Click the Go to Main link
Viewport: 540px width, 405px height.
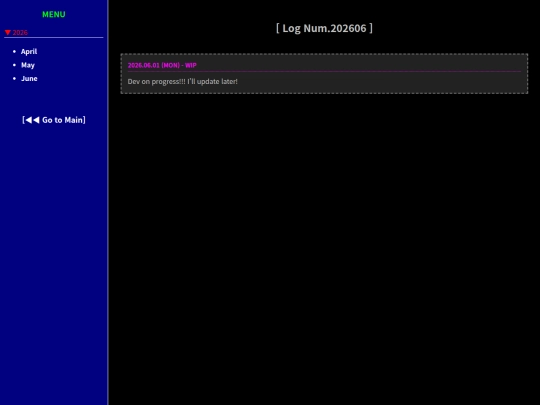(x=54, y=120)
